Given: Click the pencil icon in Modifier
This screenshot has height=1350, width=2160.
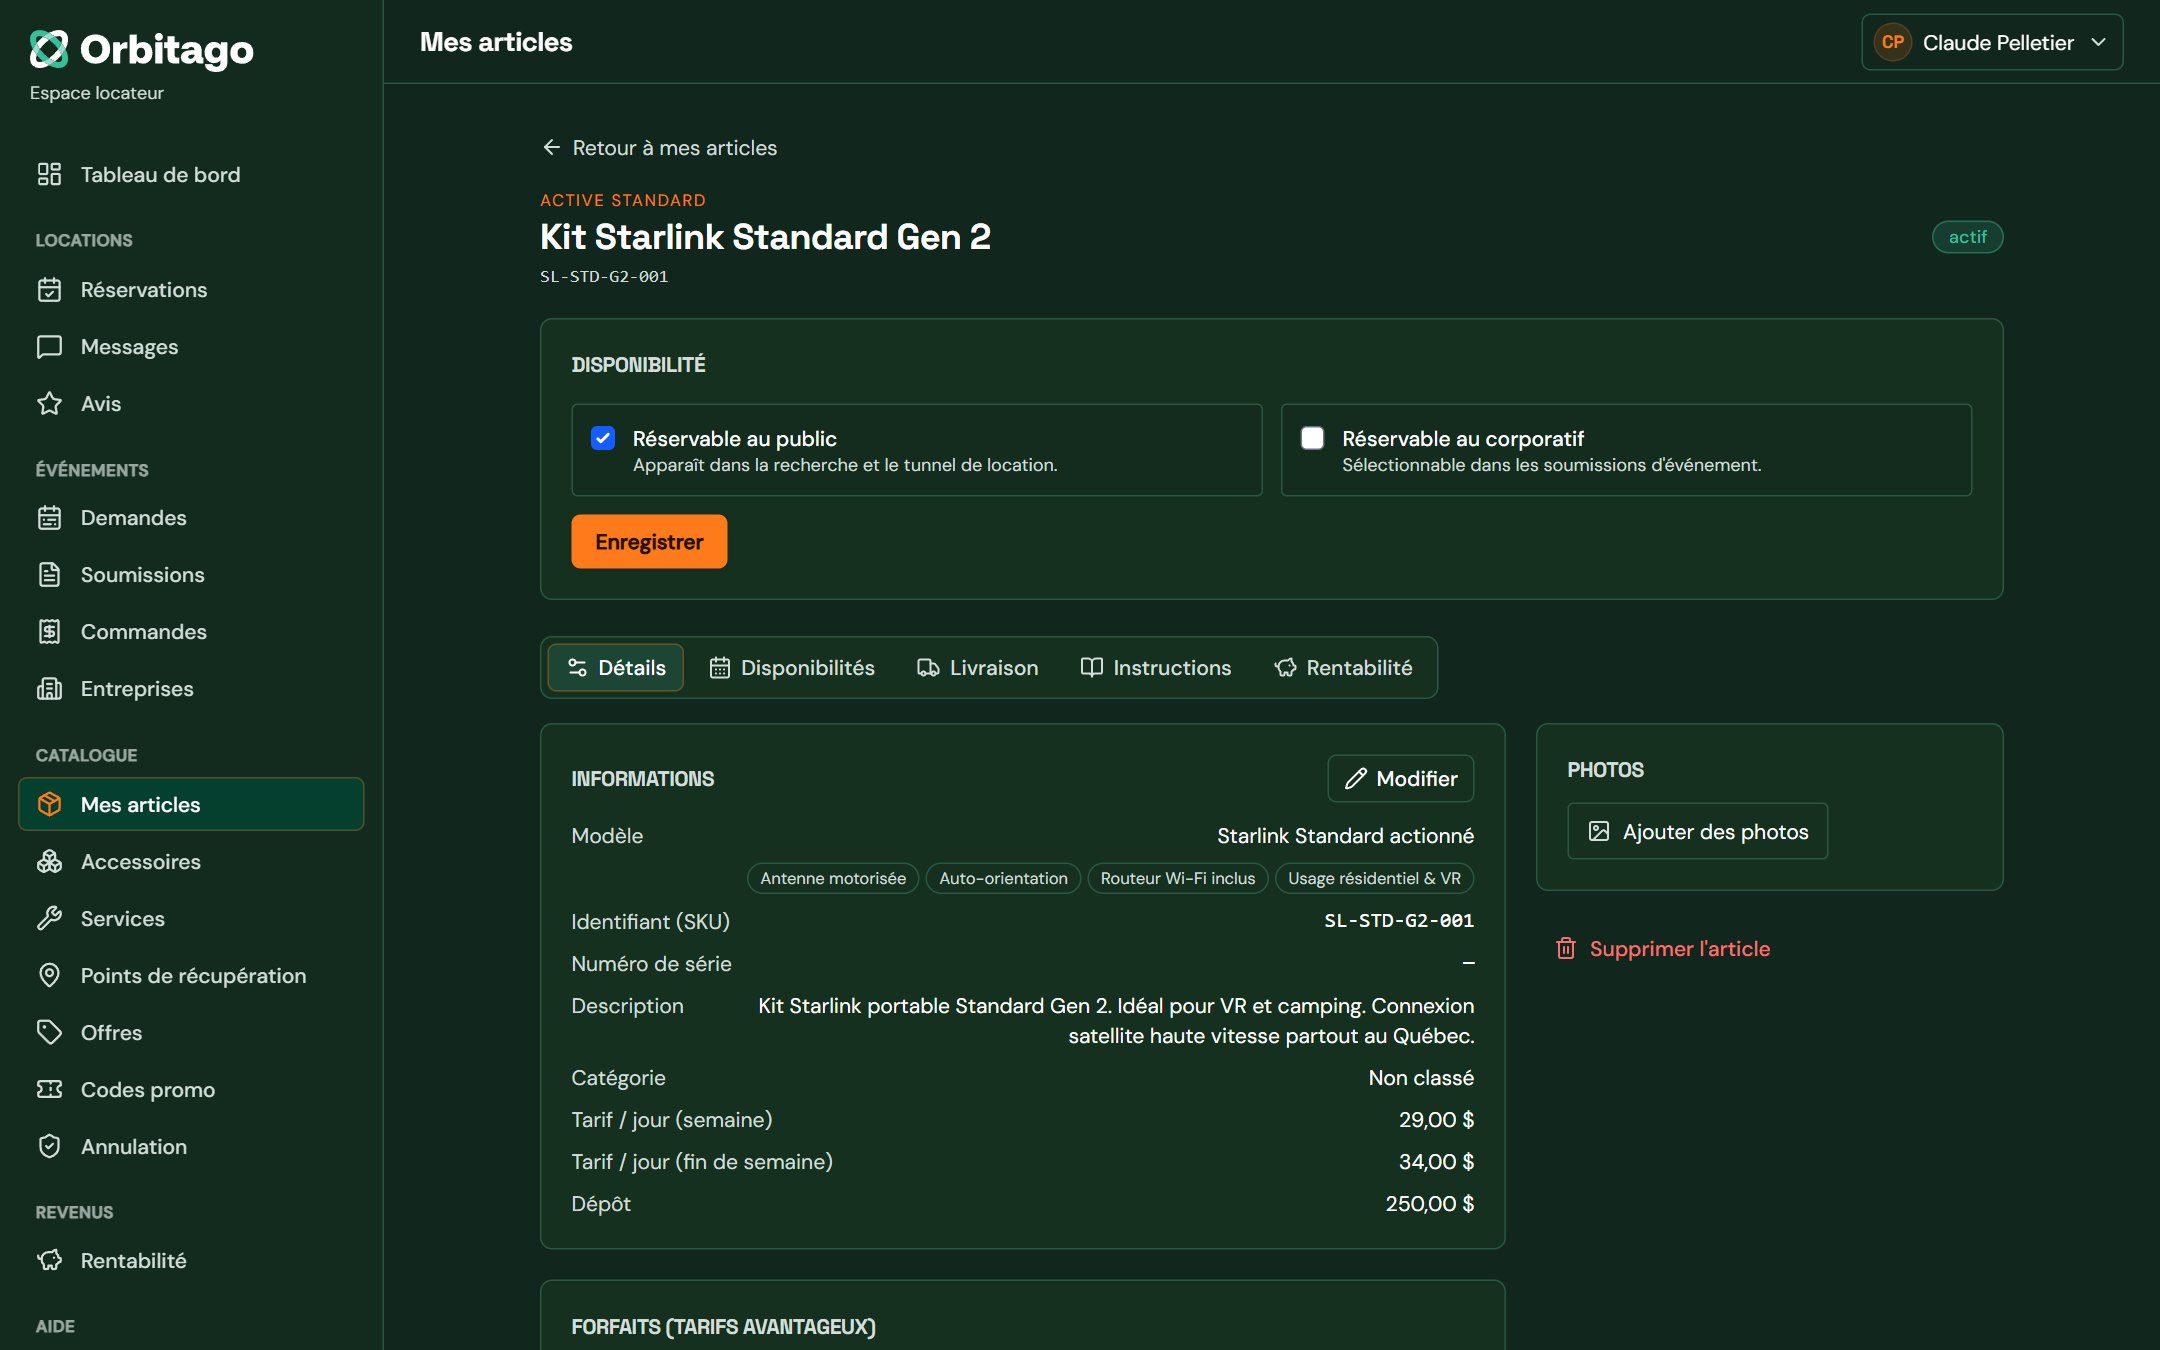Looking at the screenshot, I should coord(1356,779).
